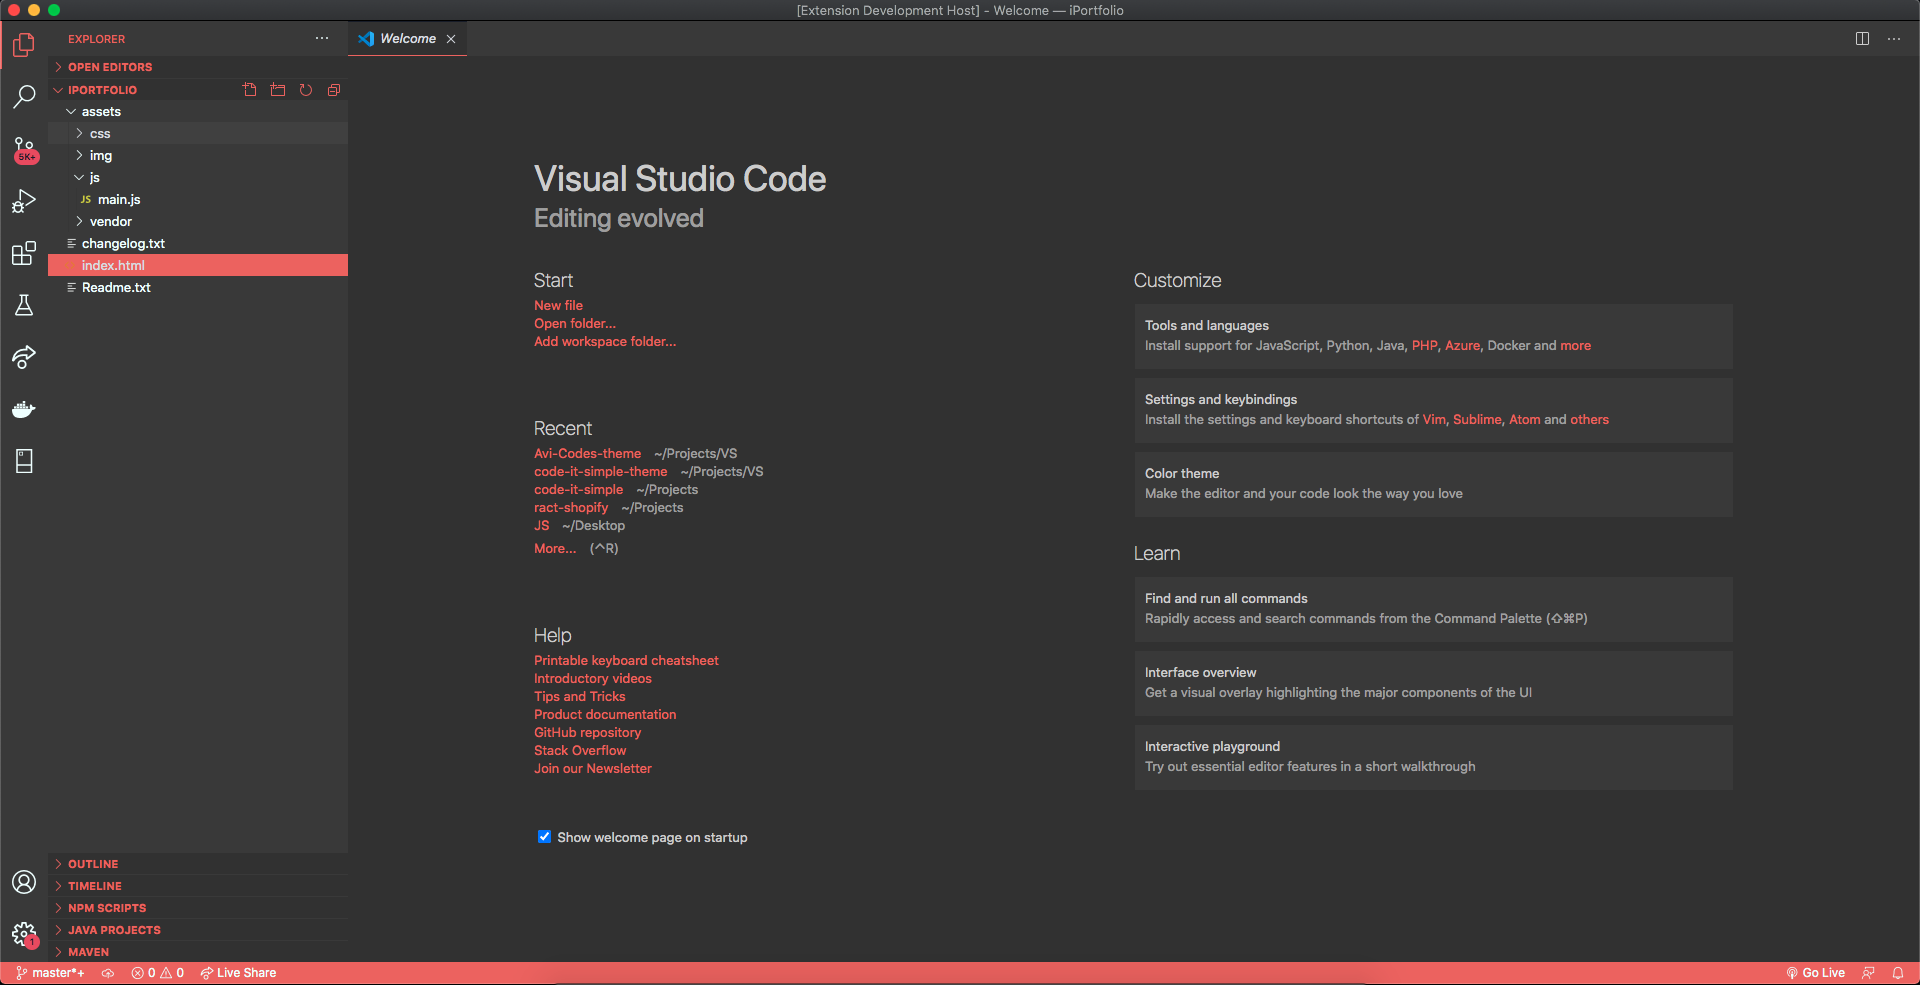Open notifications bell in status bar
Screen dimensions: 1920x985
[1898, 973]
